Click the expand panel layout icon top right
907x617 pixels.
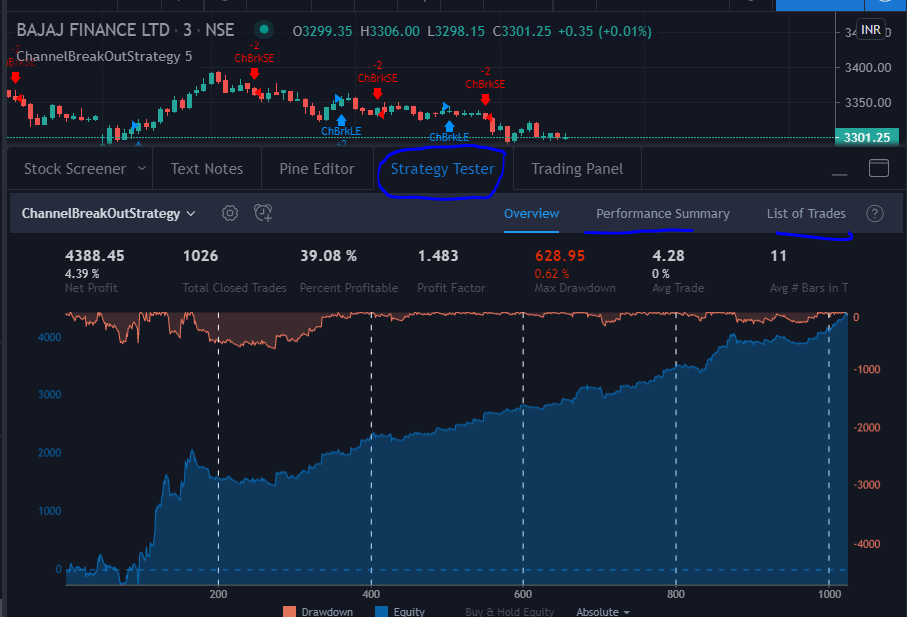tap(879, 169)
